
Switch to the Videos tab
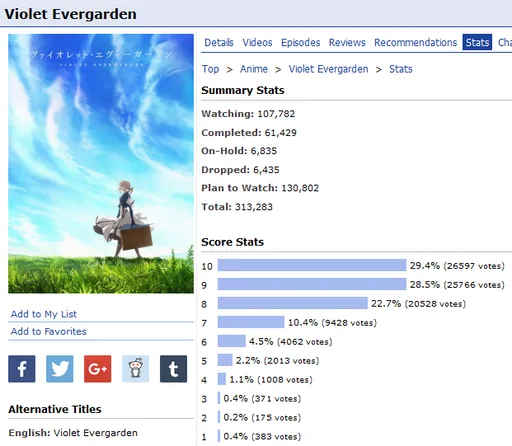(257, 42)
